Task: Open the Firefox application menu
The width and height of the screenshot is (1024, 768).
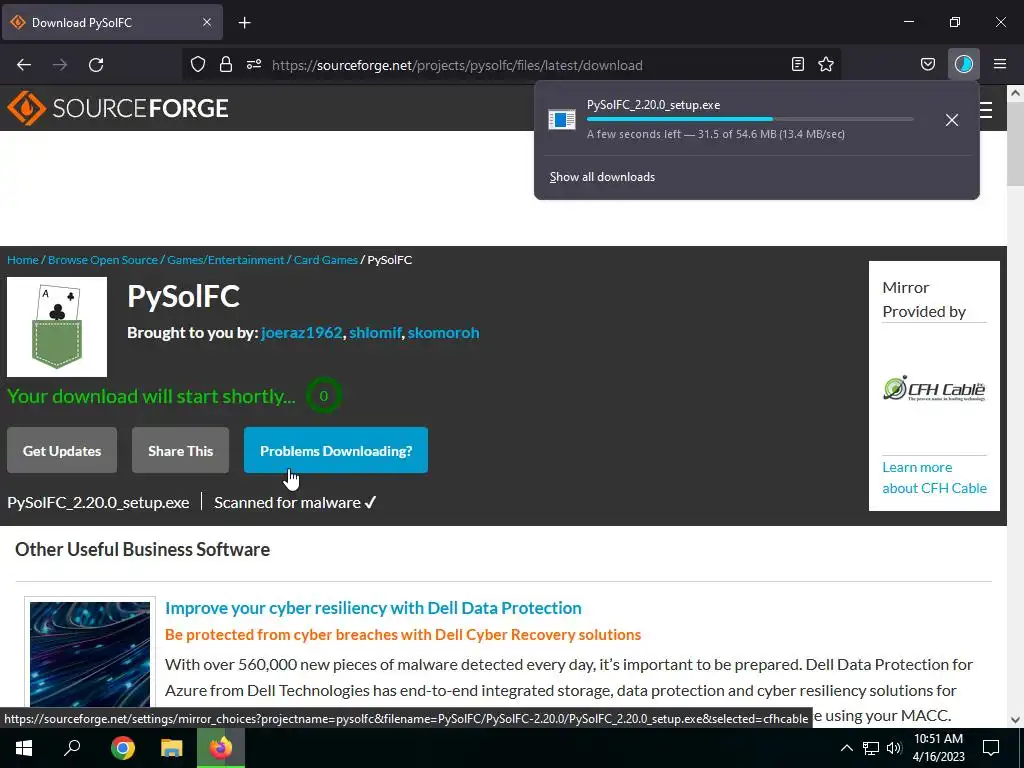Action: point(1000,65)
